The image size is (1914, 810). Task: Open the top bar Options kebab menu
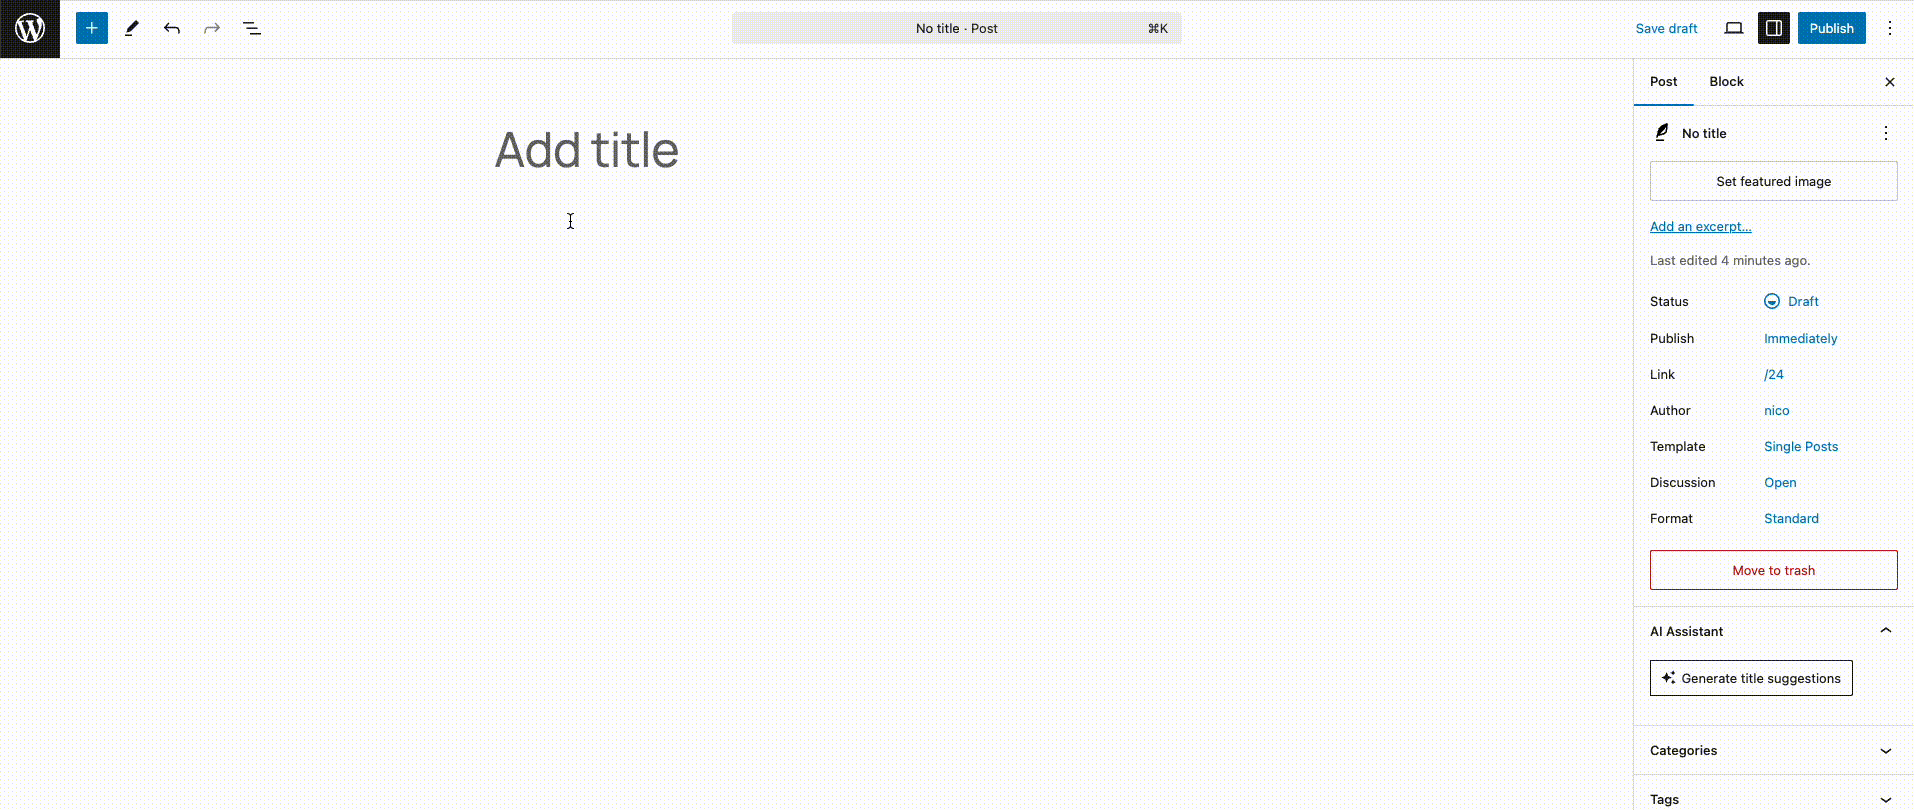click(1890, 28)
